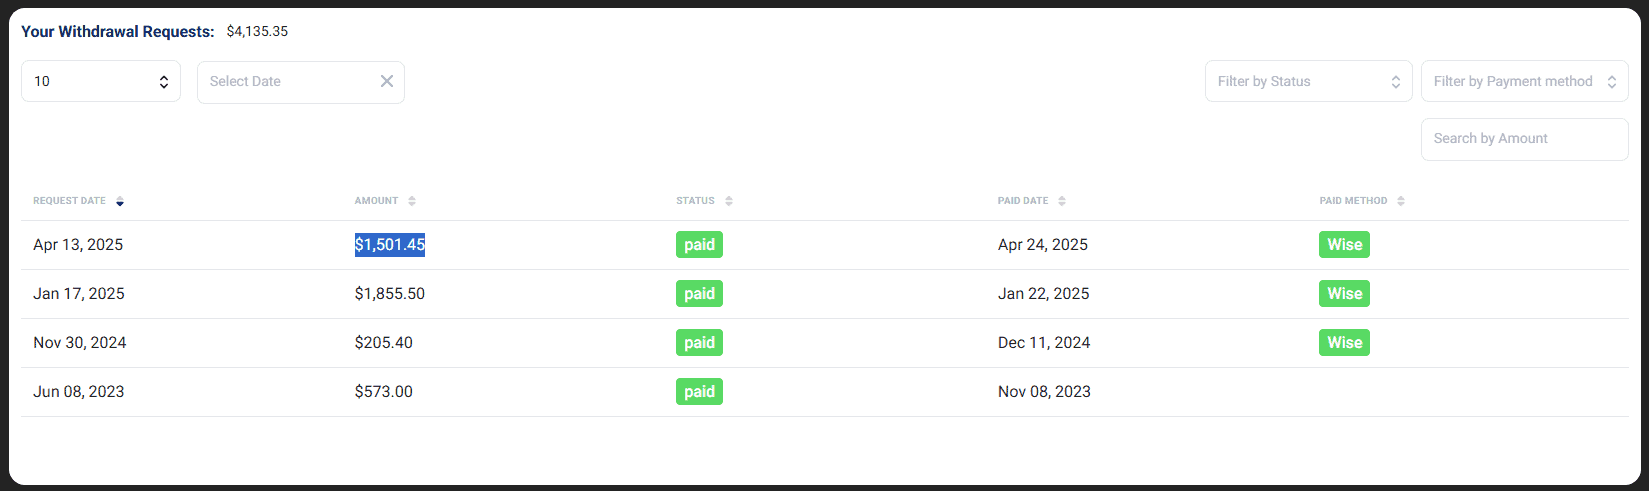Click the Wise badge for Apr 24, 2025 payment
This screenshot has width=1649, height=491.
click(x=1344, y=245)
